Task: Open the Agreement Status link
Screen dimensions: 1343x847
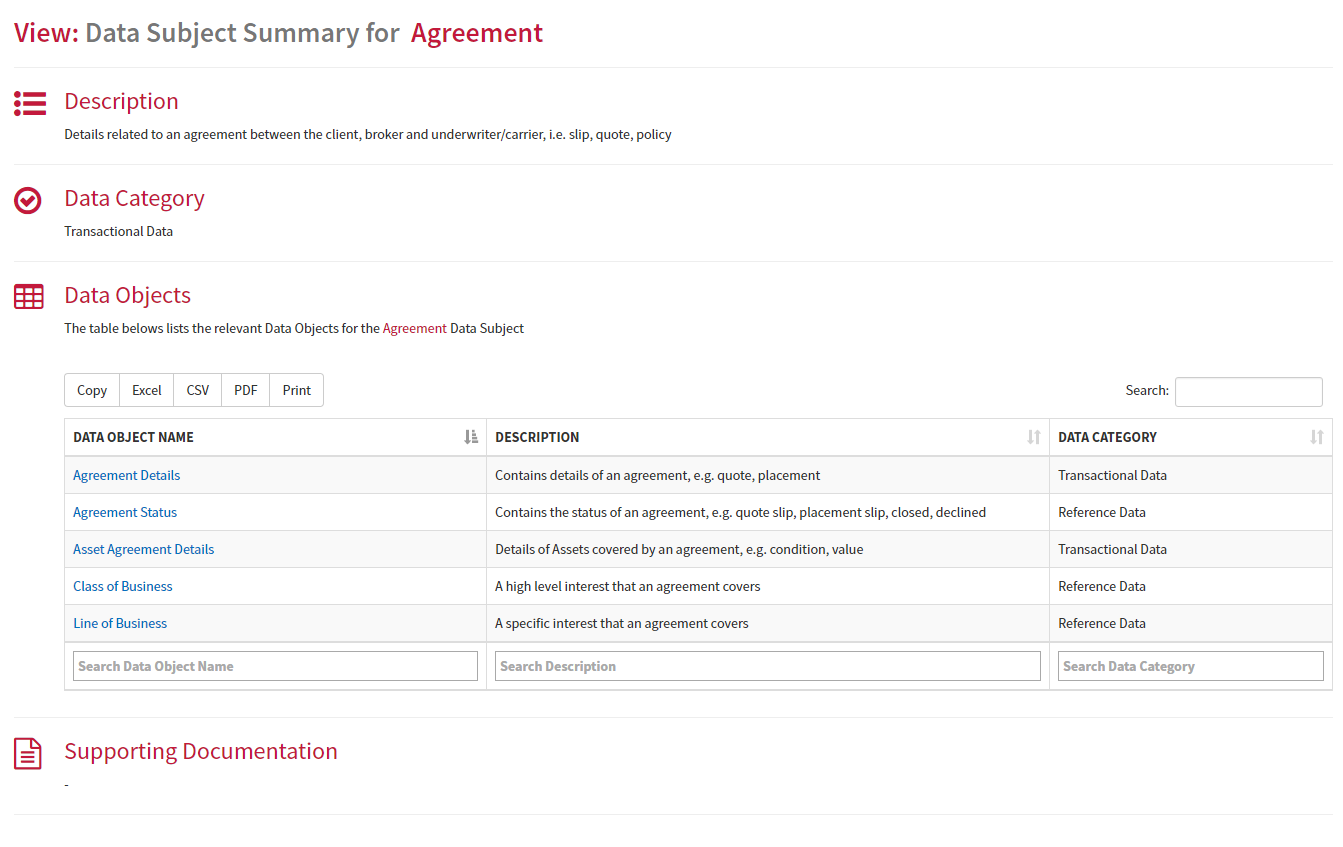Action: pyautogui.click(x=125, y=512)
